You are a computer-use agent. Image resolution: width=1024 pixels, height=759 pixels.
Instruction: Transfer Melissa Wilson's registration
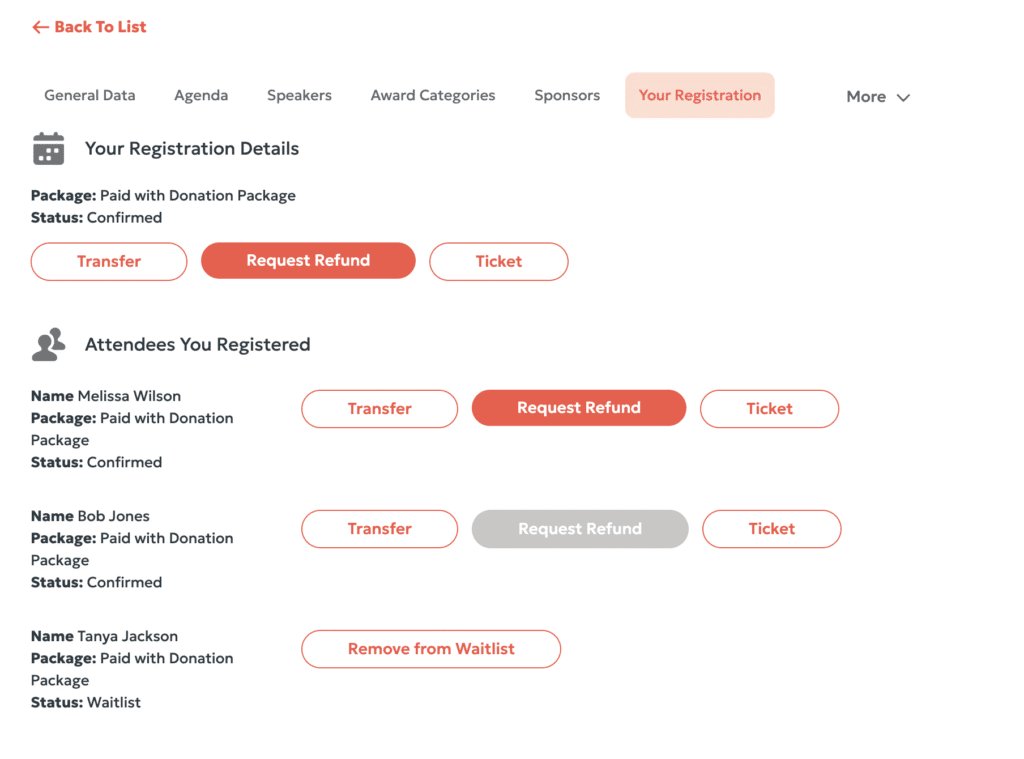coord(379,409)
